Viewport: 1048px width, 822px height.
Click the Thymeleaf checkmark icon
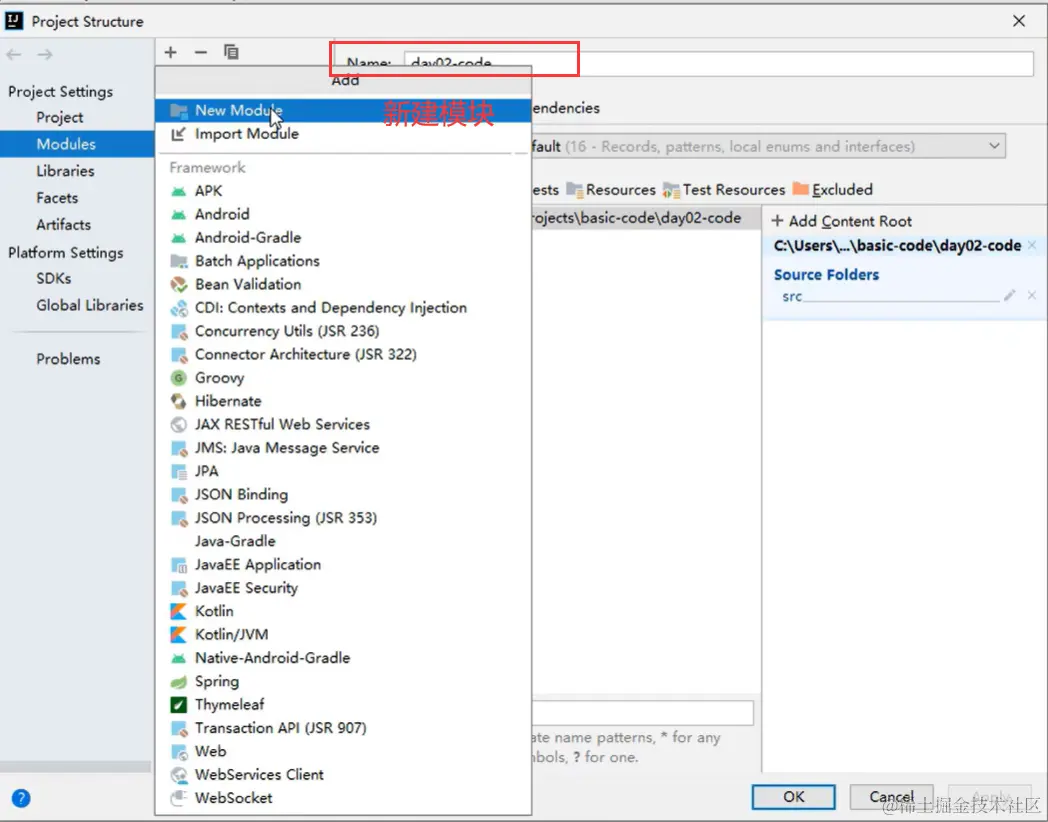point(178,705)
